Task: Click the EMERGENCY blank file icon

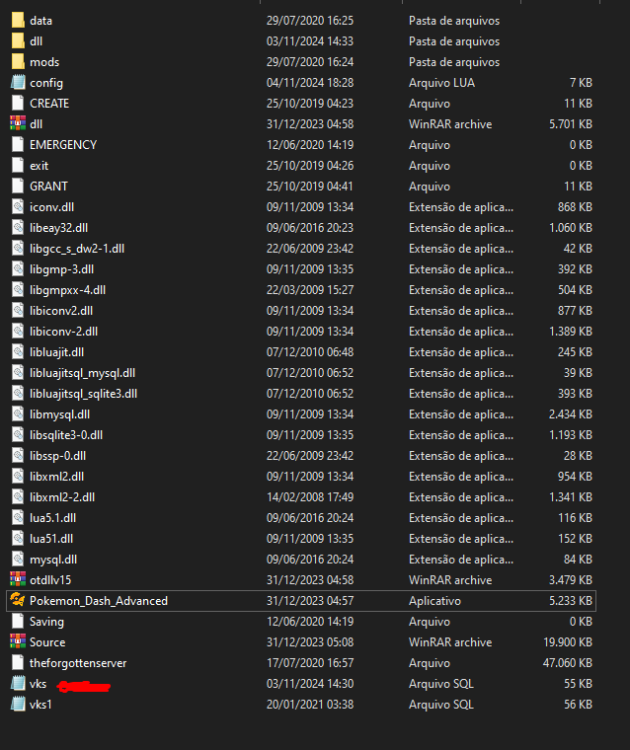Action: [x=18, y=145]
